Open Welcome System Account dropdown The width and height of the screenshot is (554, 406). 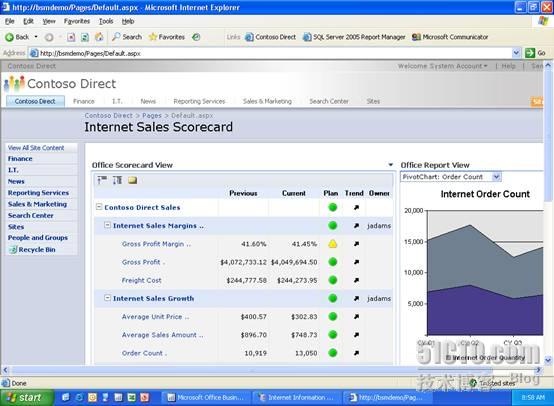[442, 66]
